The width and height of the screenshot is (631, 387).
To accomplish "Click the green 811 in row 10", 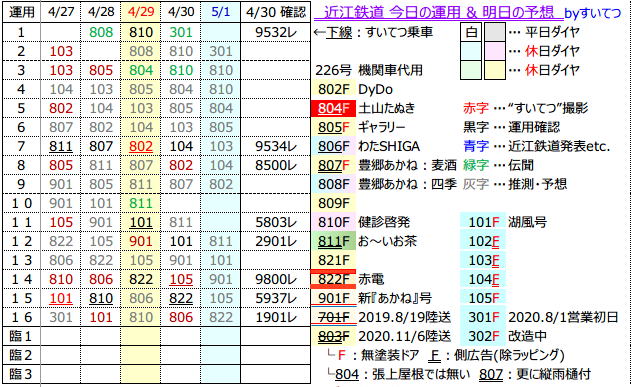I will point(141,203).
